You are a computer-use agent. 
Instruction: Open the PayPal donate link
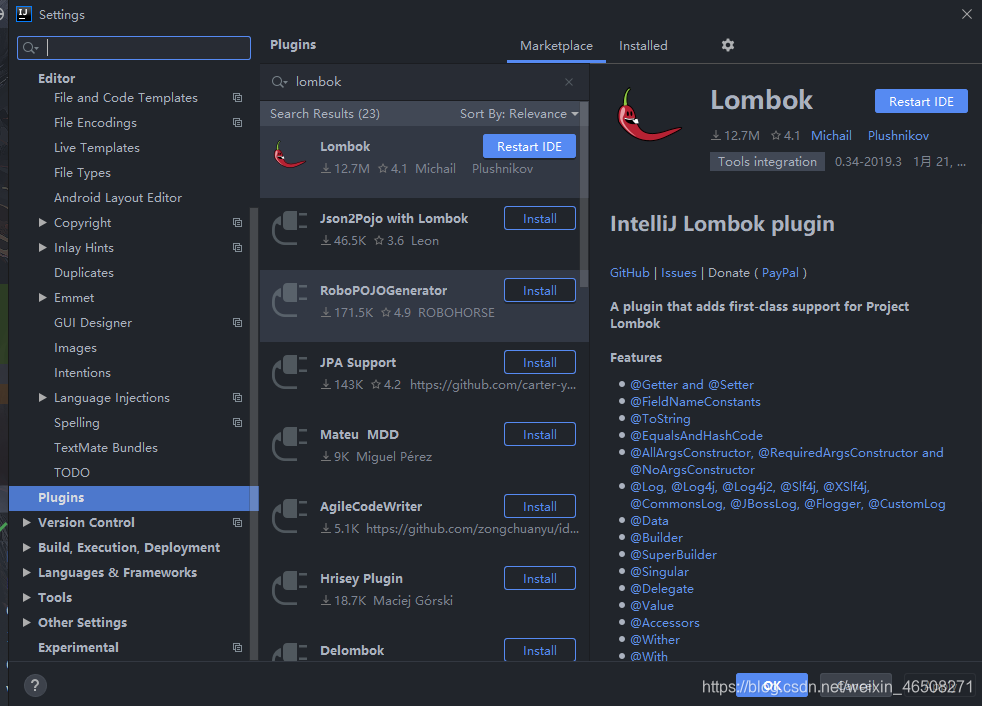pos(780,273)
